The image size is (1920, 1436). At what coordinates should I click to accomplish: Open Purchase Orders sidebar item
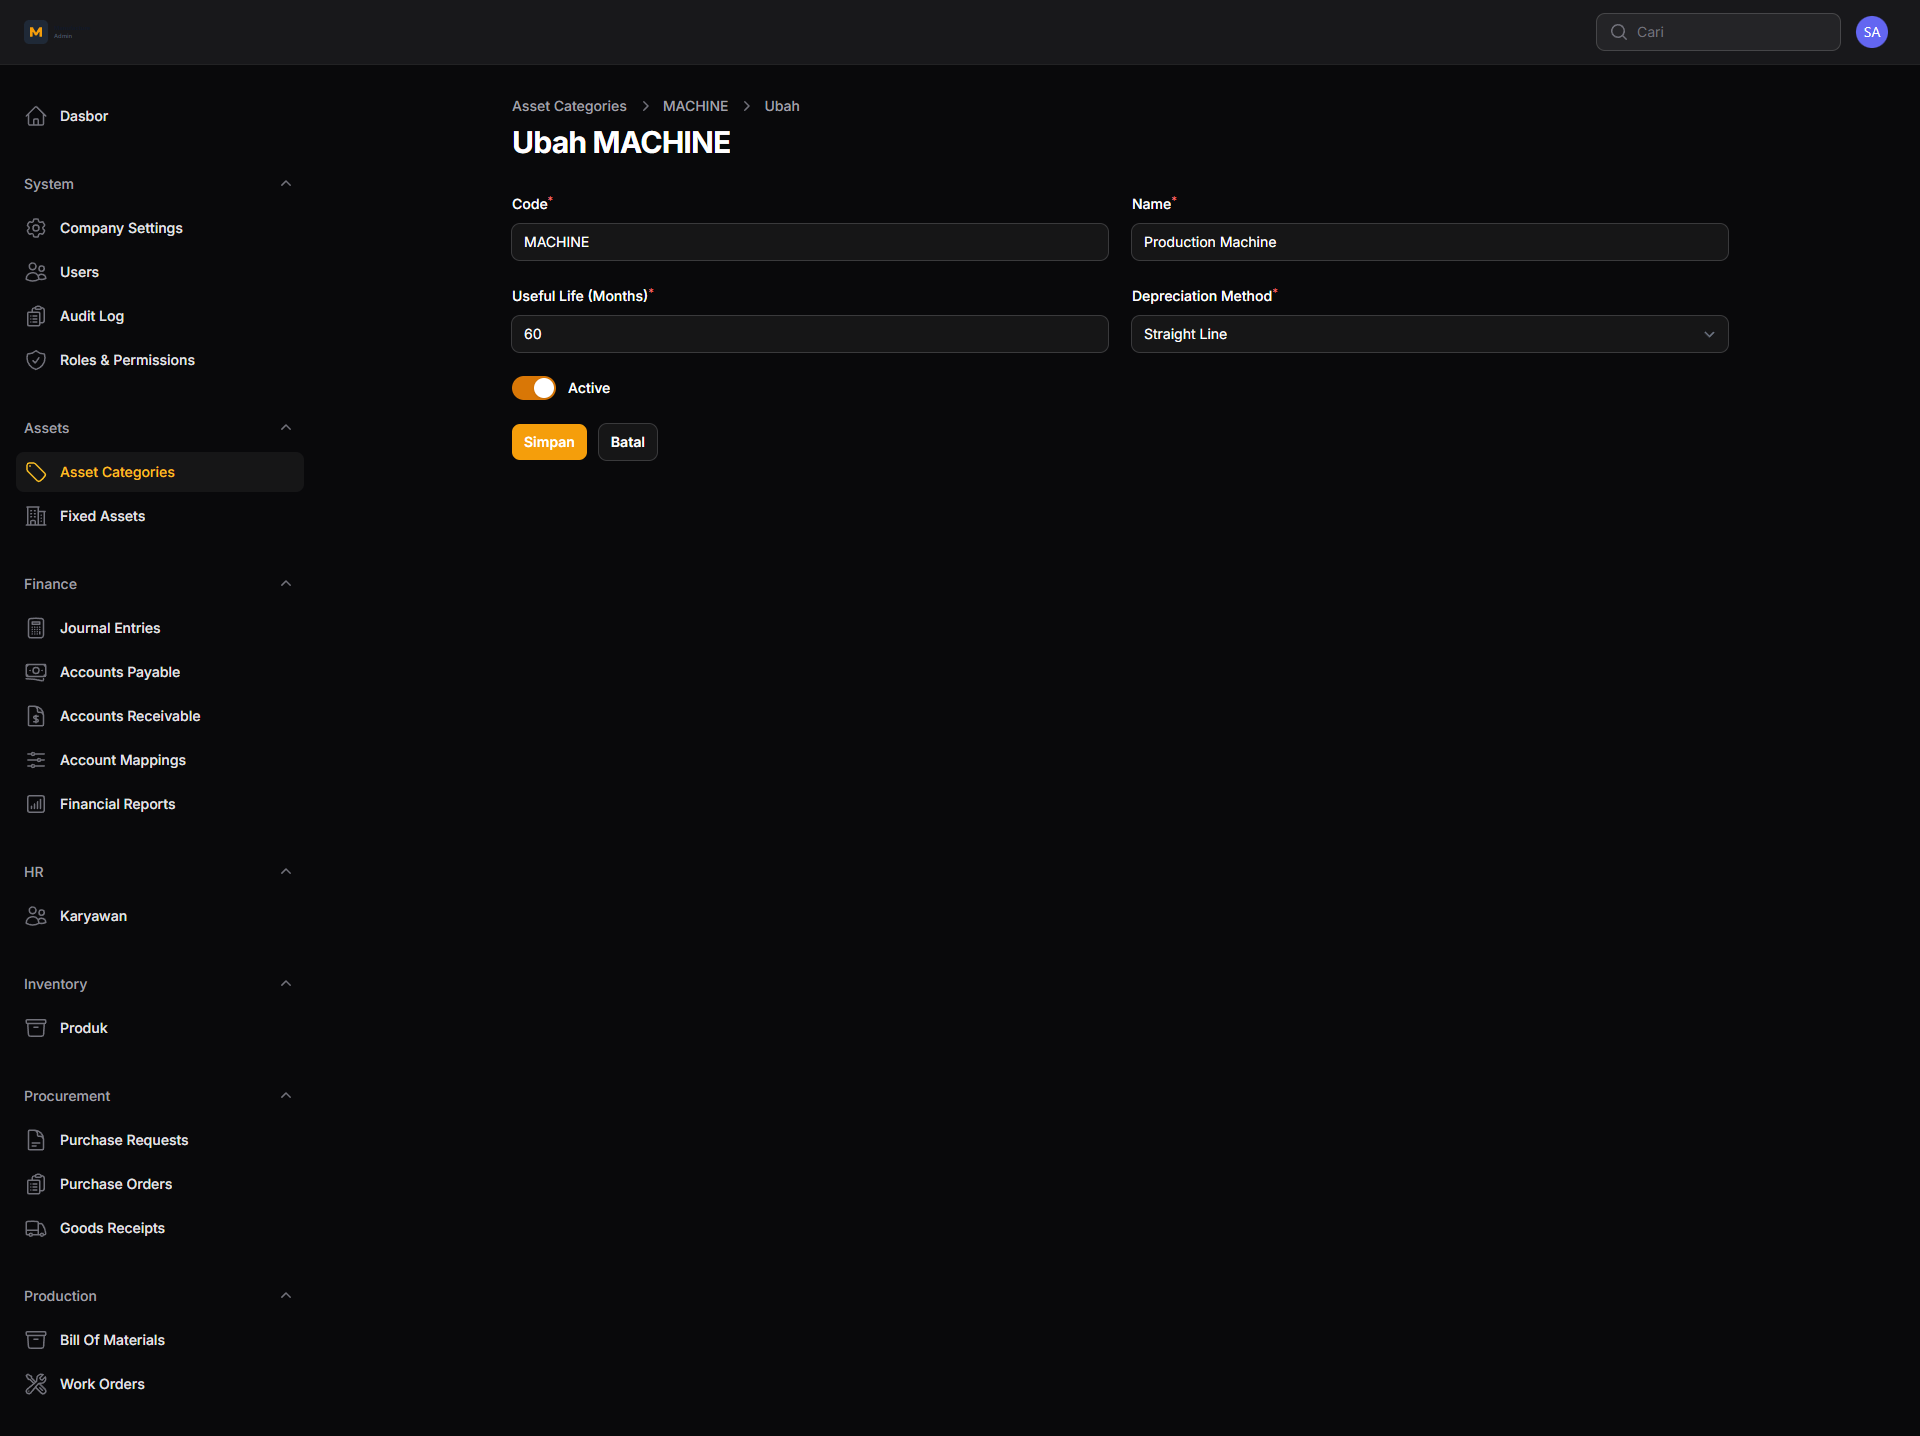[x=160, y=1184]
